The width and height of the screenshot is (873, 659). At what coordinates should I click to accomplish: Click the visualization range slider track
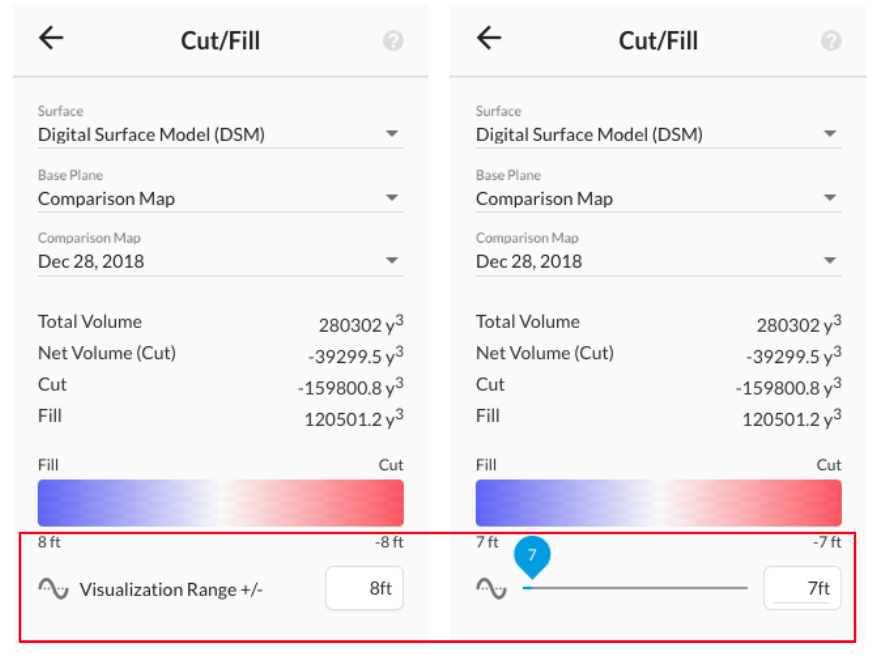coord(635,588)
